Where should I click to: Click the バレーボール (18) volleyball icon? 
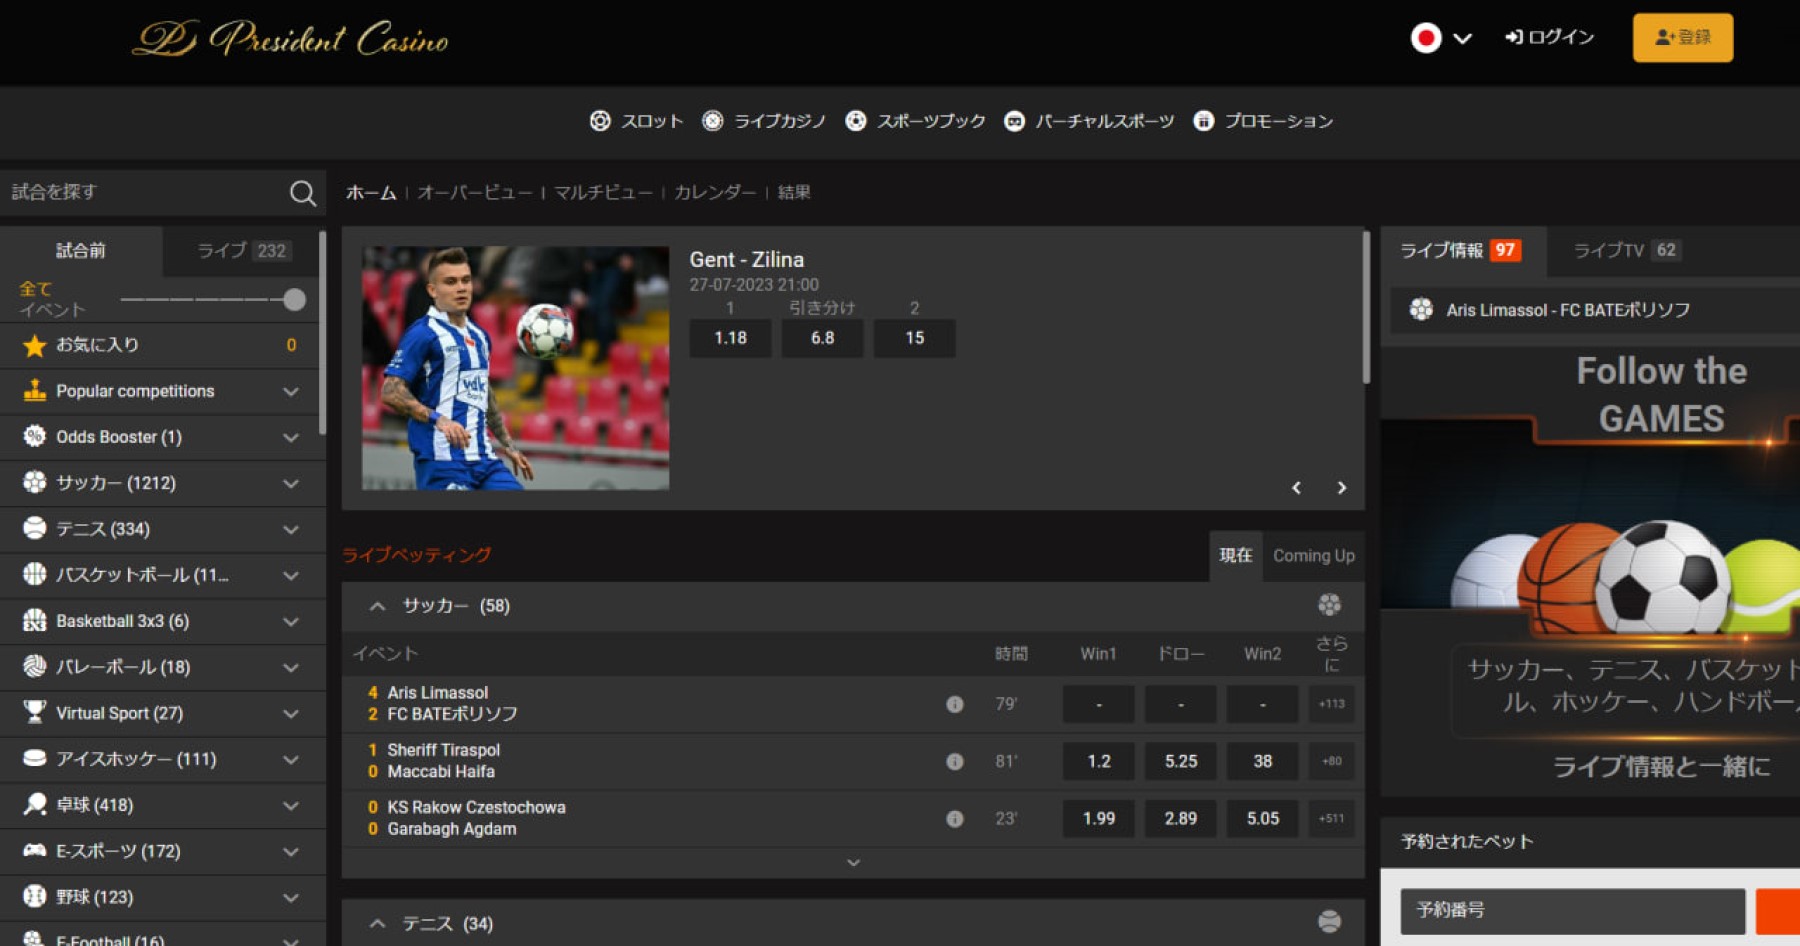35,666
